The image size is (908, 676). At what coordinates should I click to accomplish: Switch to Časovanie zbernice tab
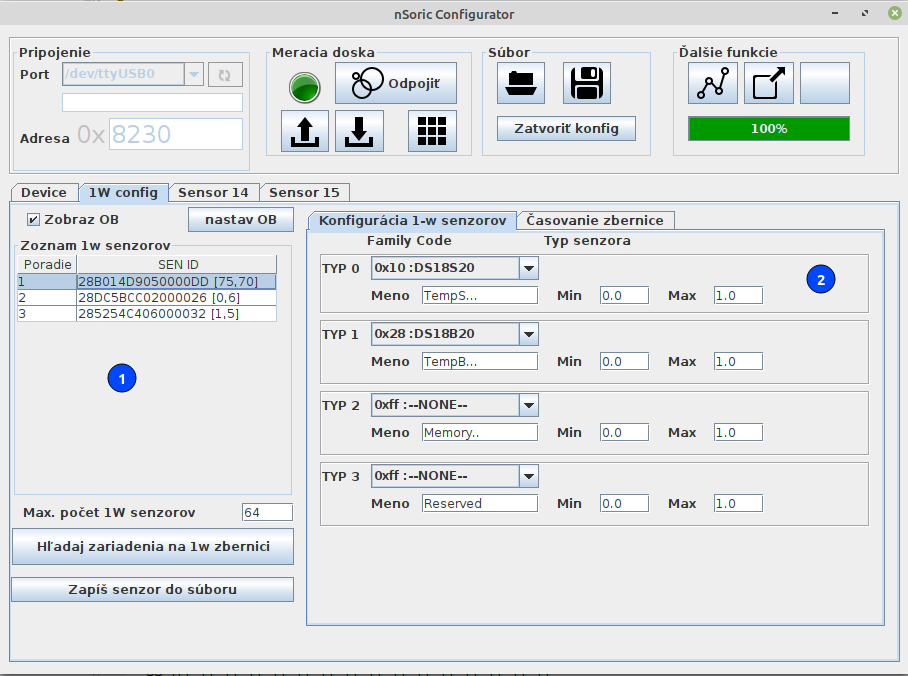pyautogui.click(x=595, y=220)
